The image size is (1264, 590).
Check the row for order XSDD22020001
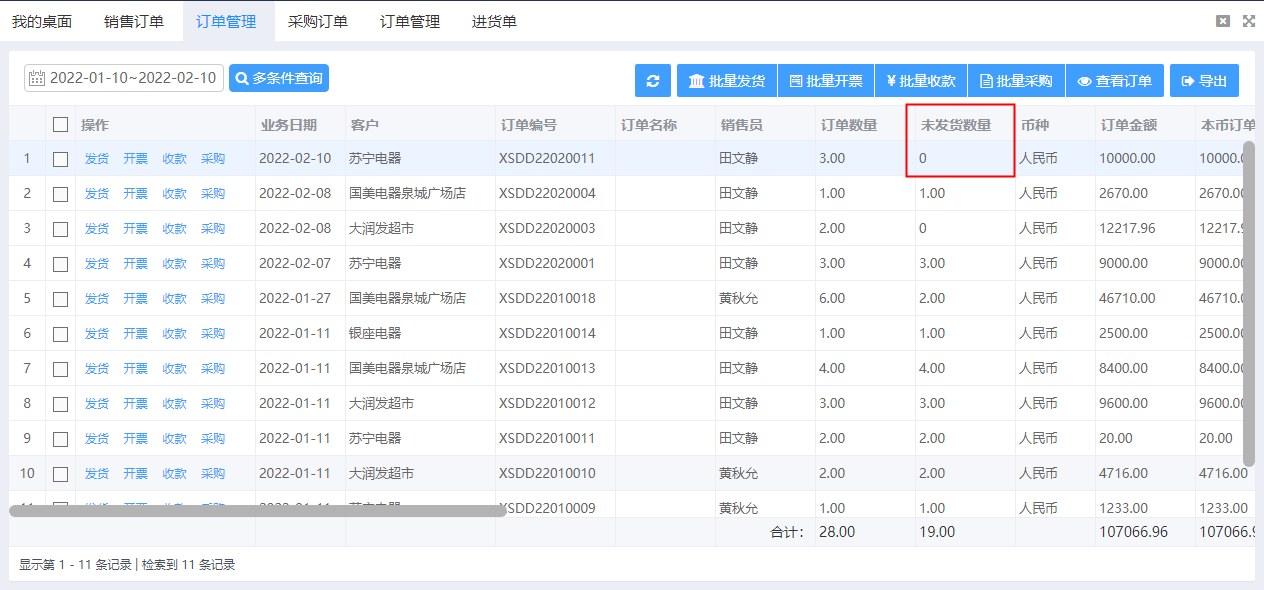click(61, 264)
